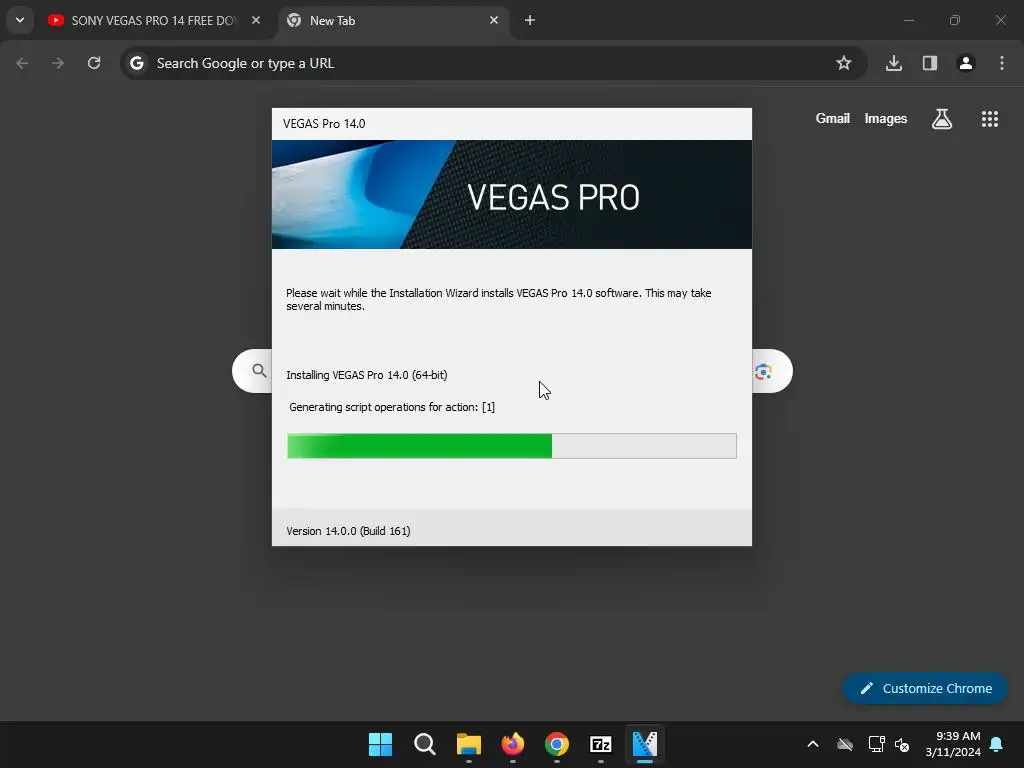Click the 'Installing VEGAS Pro 14.0 (64-bit)' text
This screenshot has width=1024, height=768.
click(x=366, y=375)
